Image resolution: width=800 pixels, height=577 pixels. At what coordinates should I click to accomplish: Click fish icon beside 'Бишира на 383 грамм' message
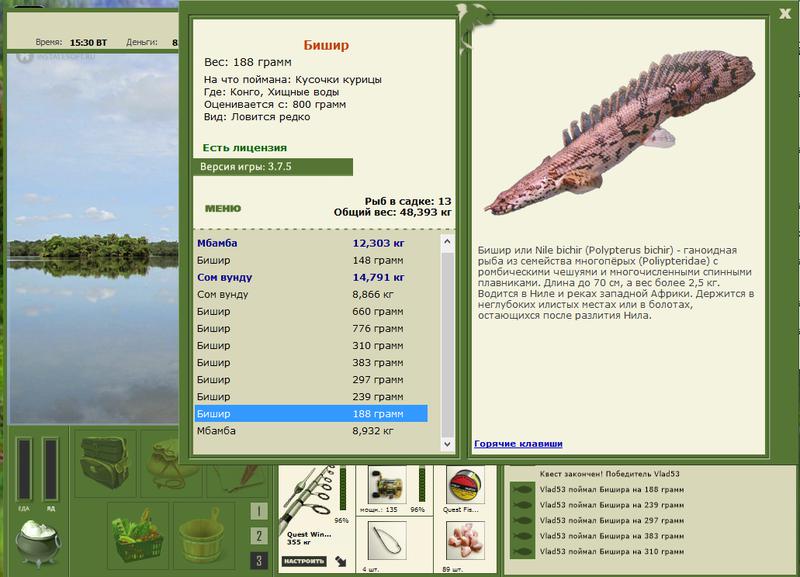coord(521,536)
